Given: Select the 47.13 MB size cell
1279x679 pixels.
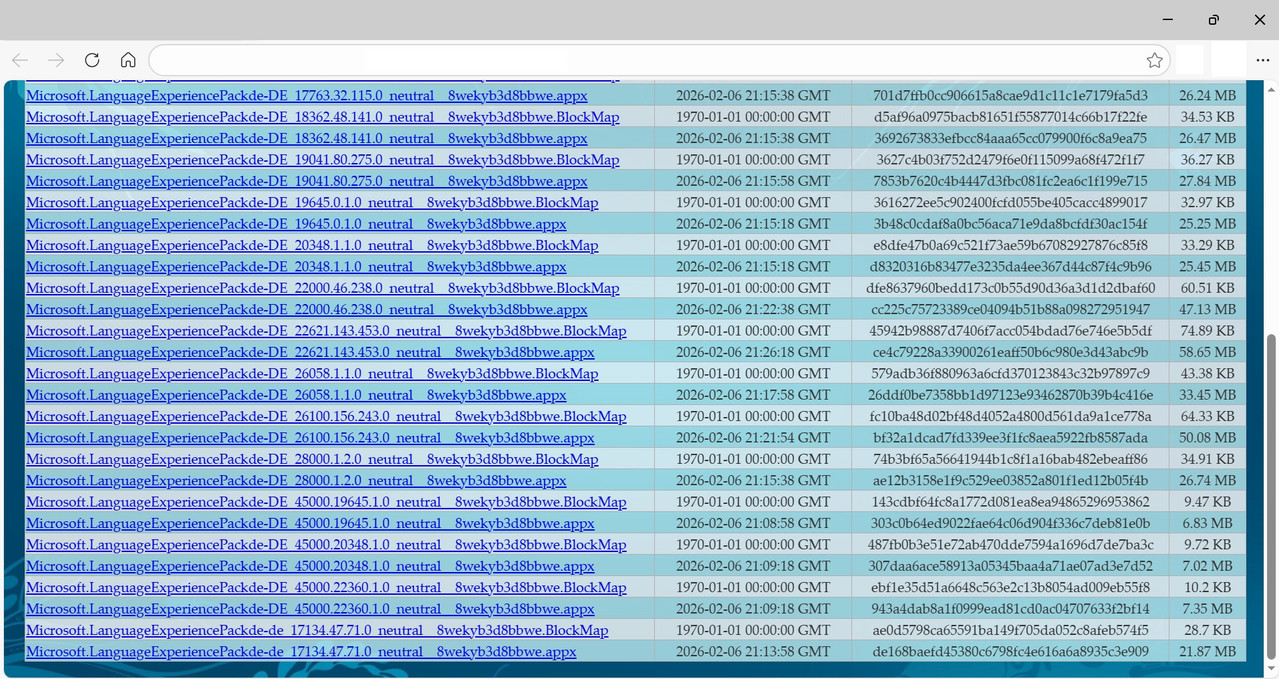Looking at the screenshot, I should [1207, 310].
